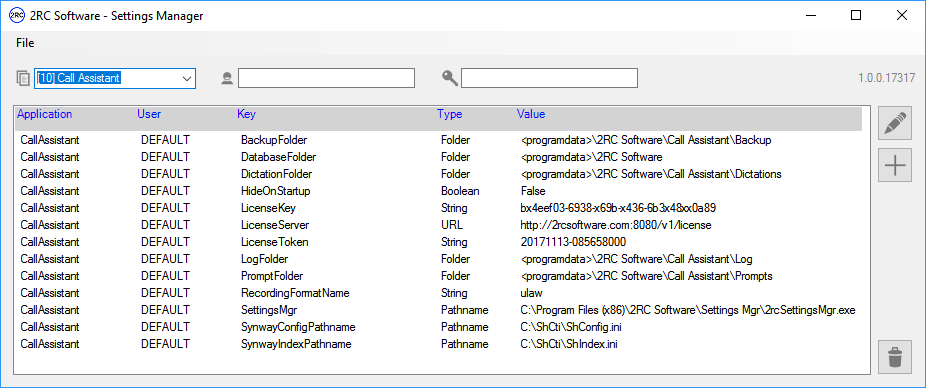
Task: Select the SynwayIndexPathname key row
Action: [x=438, y=344]
